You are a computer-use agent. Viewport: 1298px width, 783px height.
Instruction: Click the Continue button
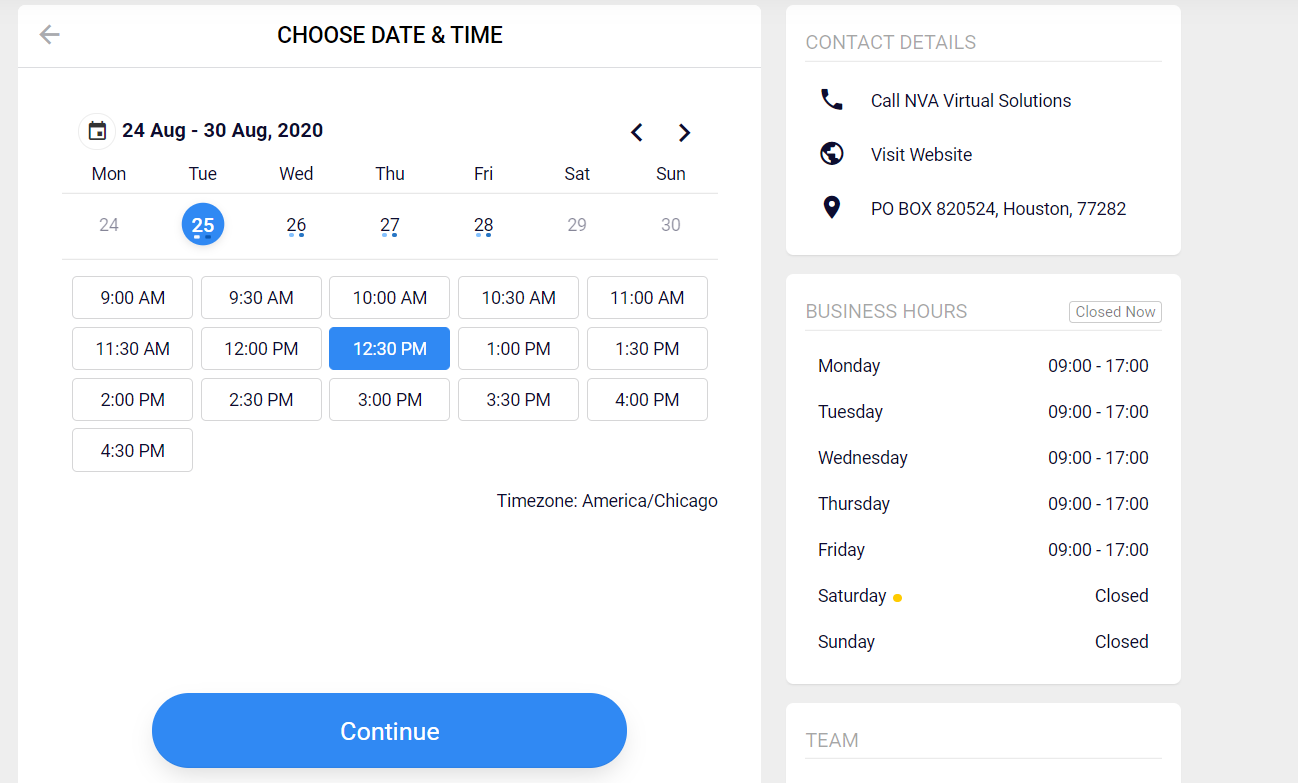[389, 731]
